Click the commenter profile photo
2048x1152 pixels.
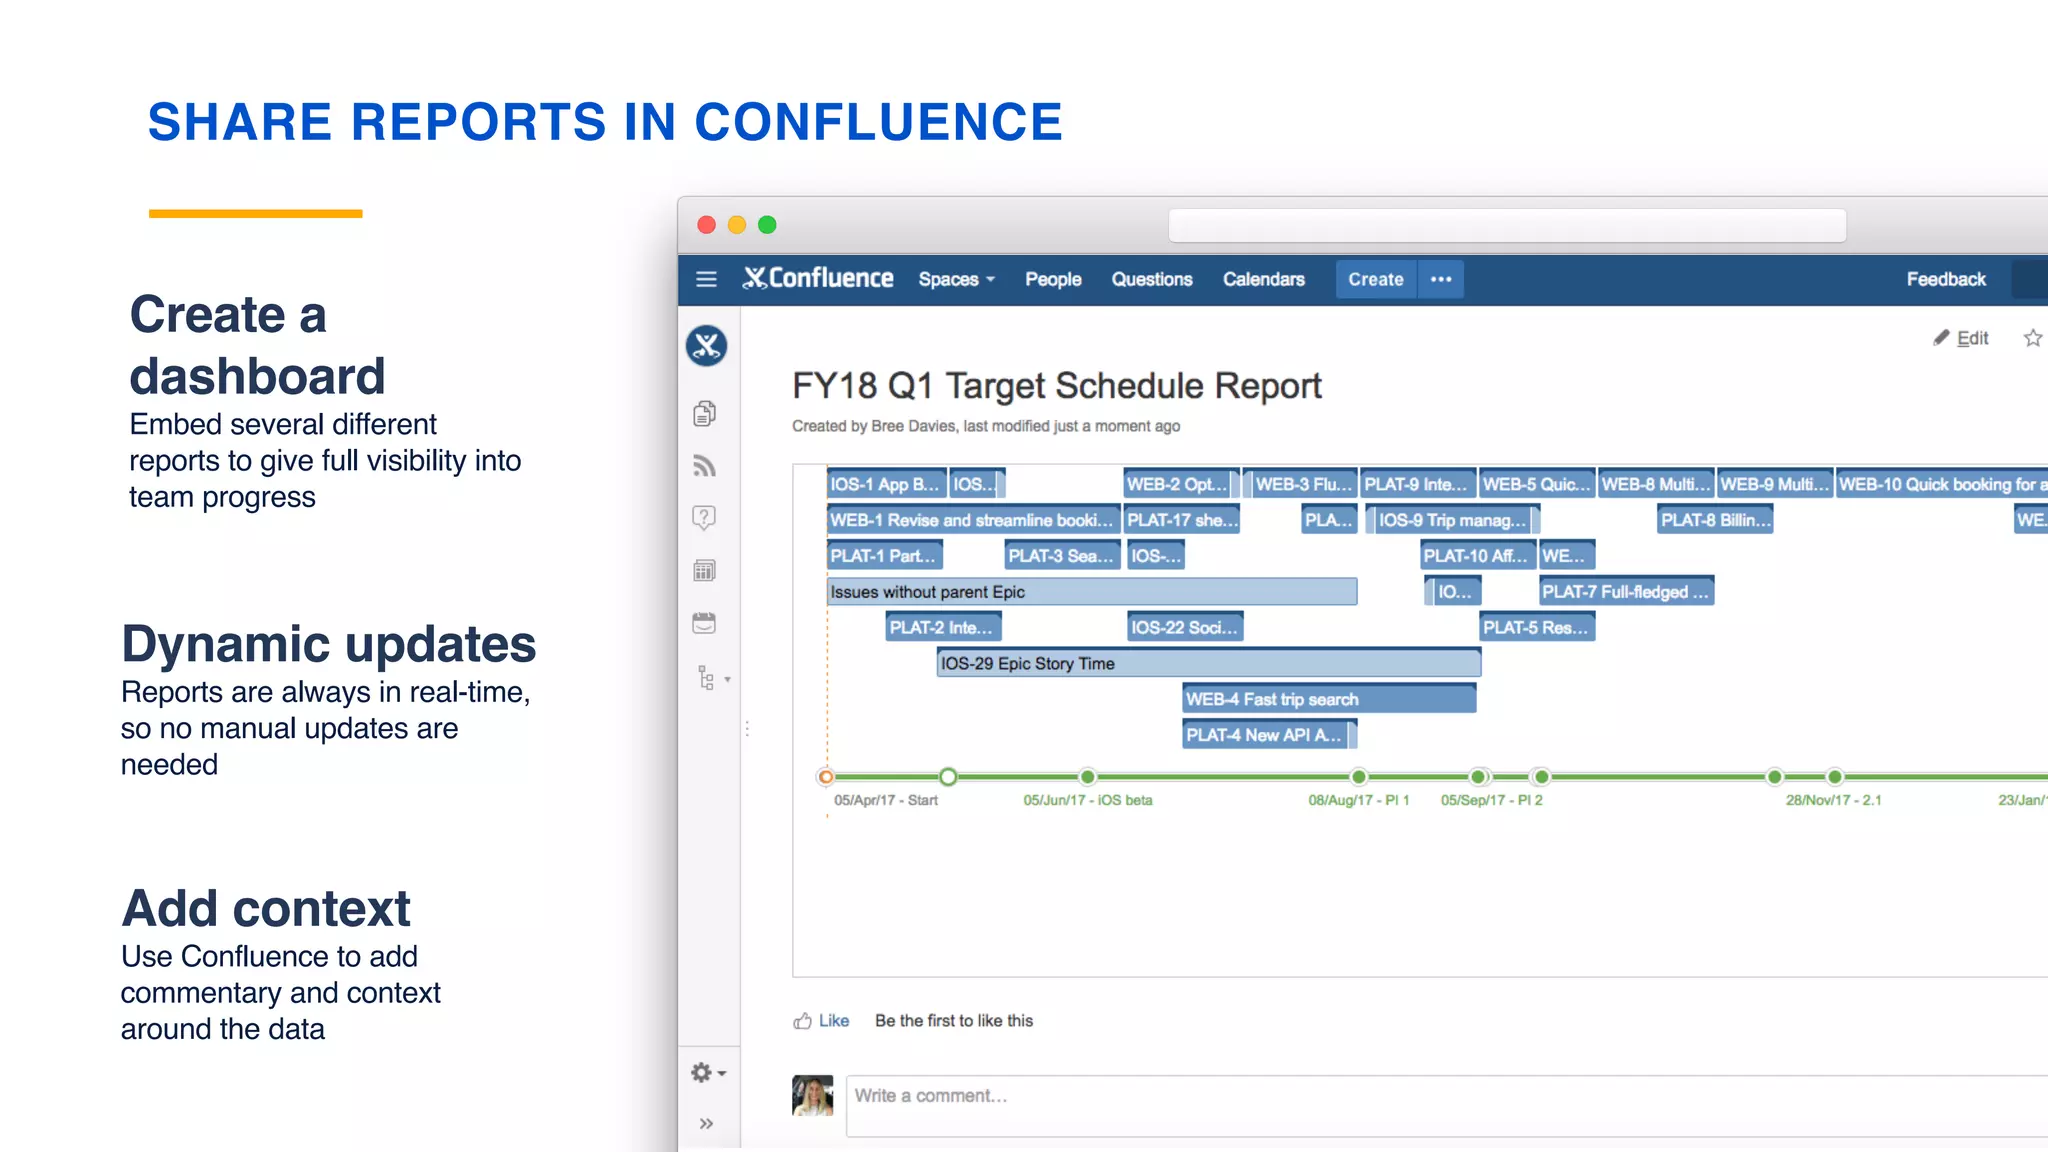pos(813,1096)
